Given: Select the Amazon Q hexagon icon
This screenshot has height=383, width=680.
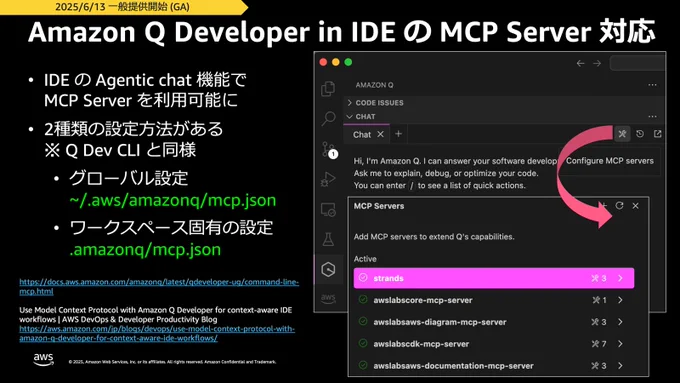Looking at the screenshot, I should click(328, 269).
